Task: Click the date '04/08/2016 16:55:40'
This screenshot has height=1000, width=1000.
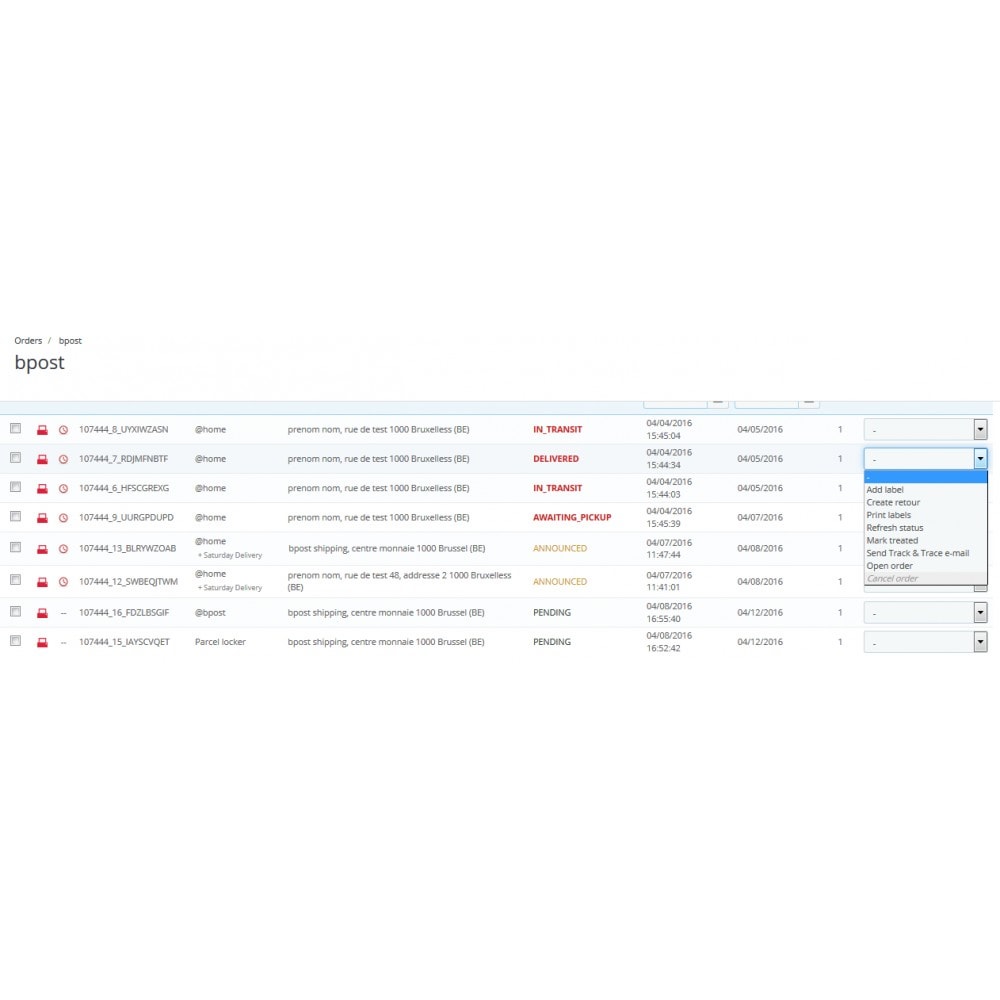Action: pos(669,613)
